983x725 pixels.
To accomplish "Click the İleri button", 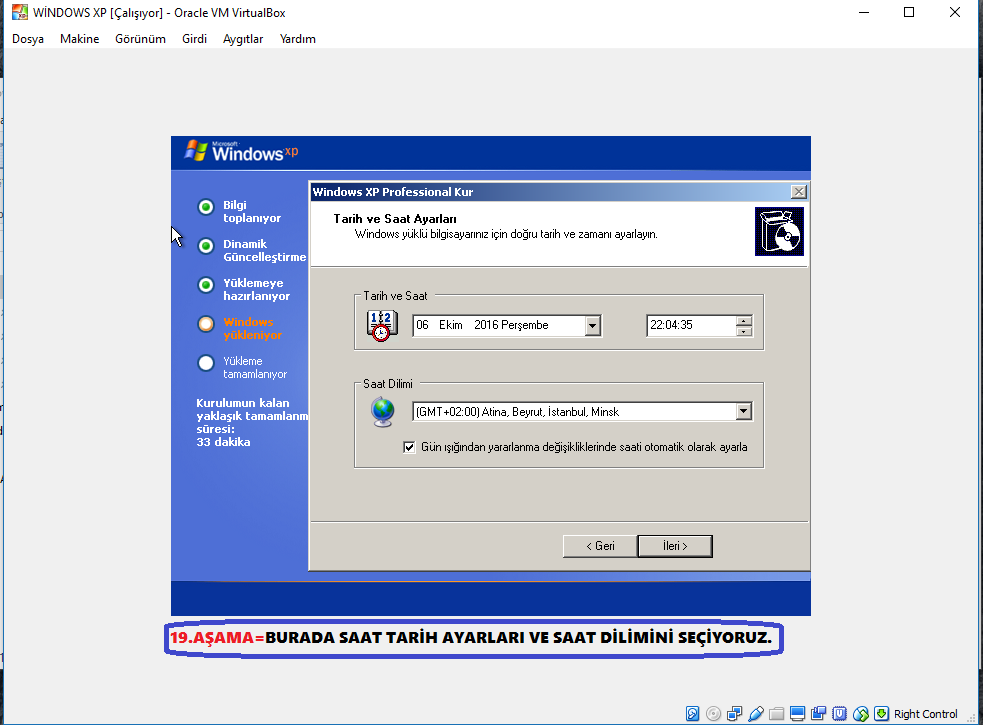I will point(675,546).
